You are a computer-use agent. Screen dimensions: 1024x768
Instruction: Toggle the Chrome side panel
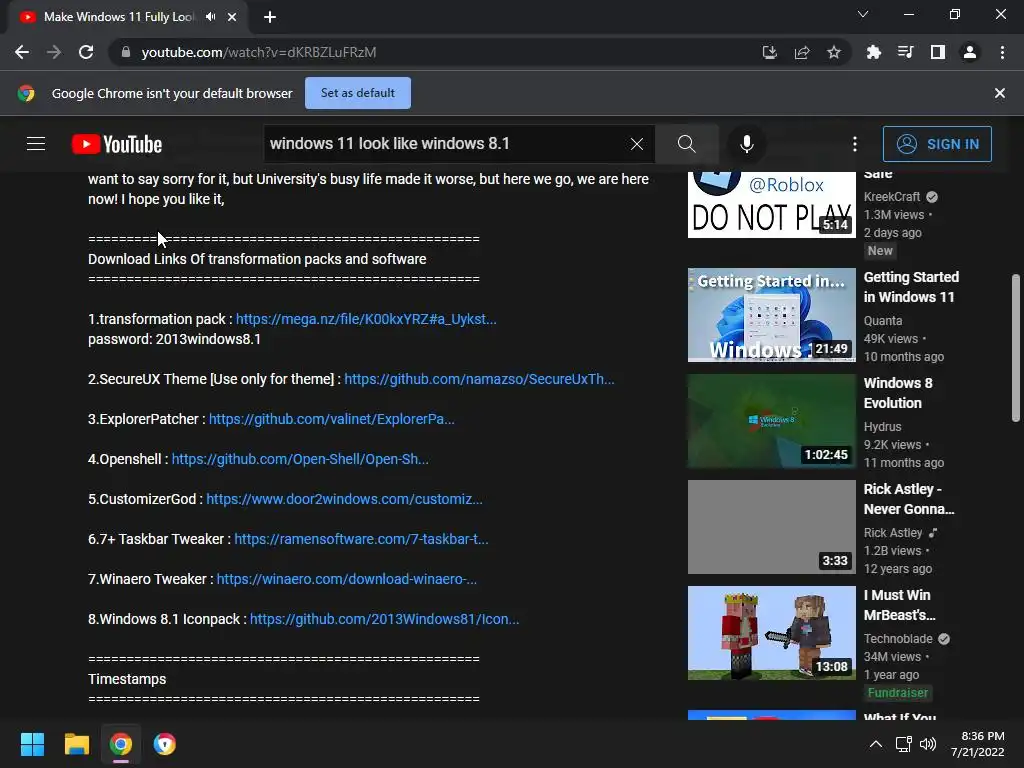tap(938, 52)
